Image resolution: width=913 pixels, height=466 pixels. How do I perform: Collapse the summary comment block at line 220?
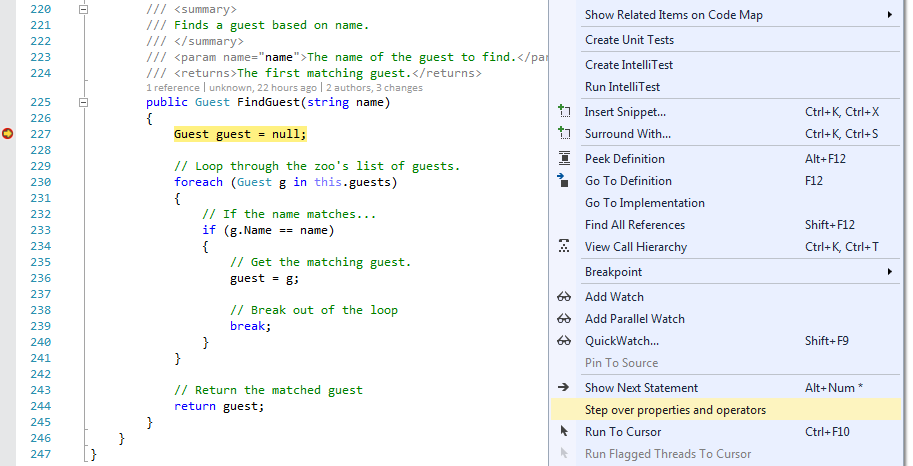84,8
